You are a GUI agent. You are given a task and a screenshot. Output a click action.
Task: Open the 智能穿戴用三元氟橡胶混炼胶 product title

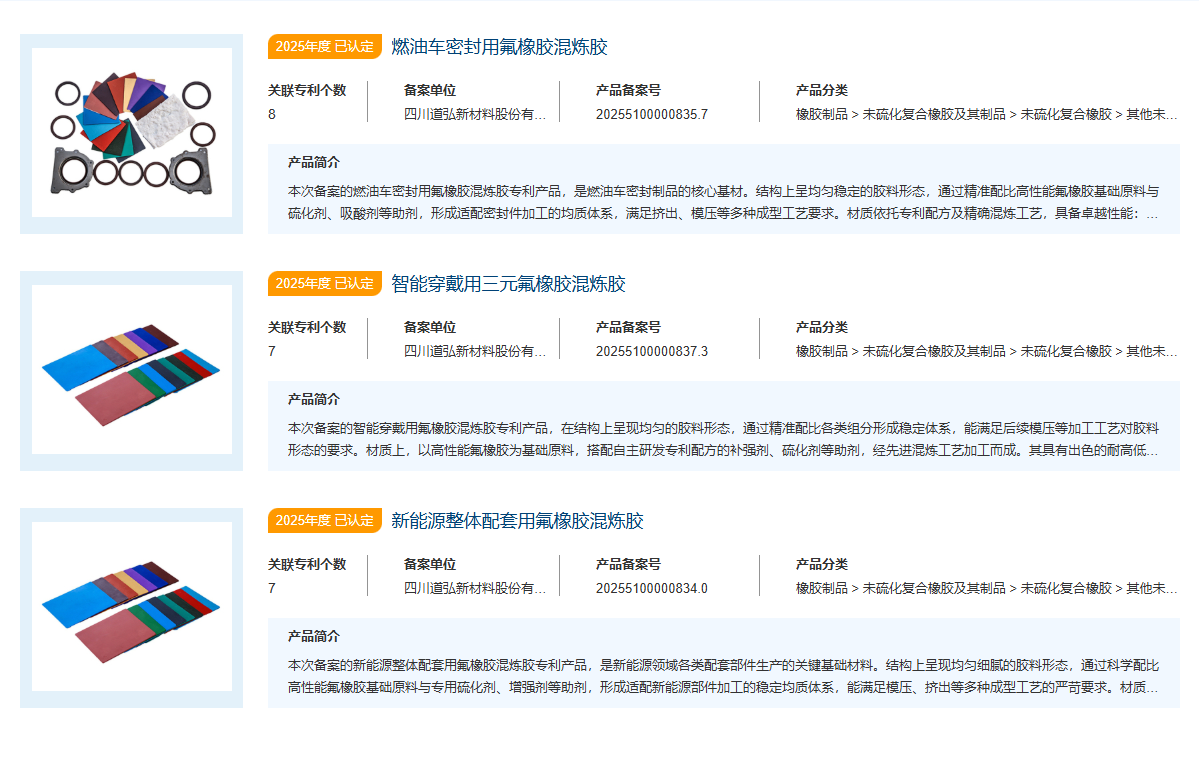click(x=509, y=284)
